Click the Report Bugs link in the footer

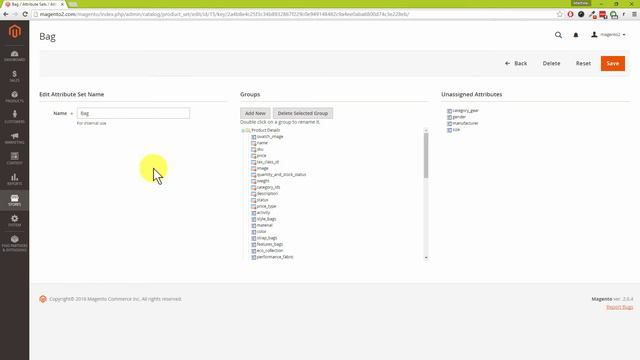coord(620,307)
